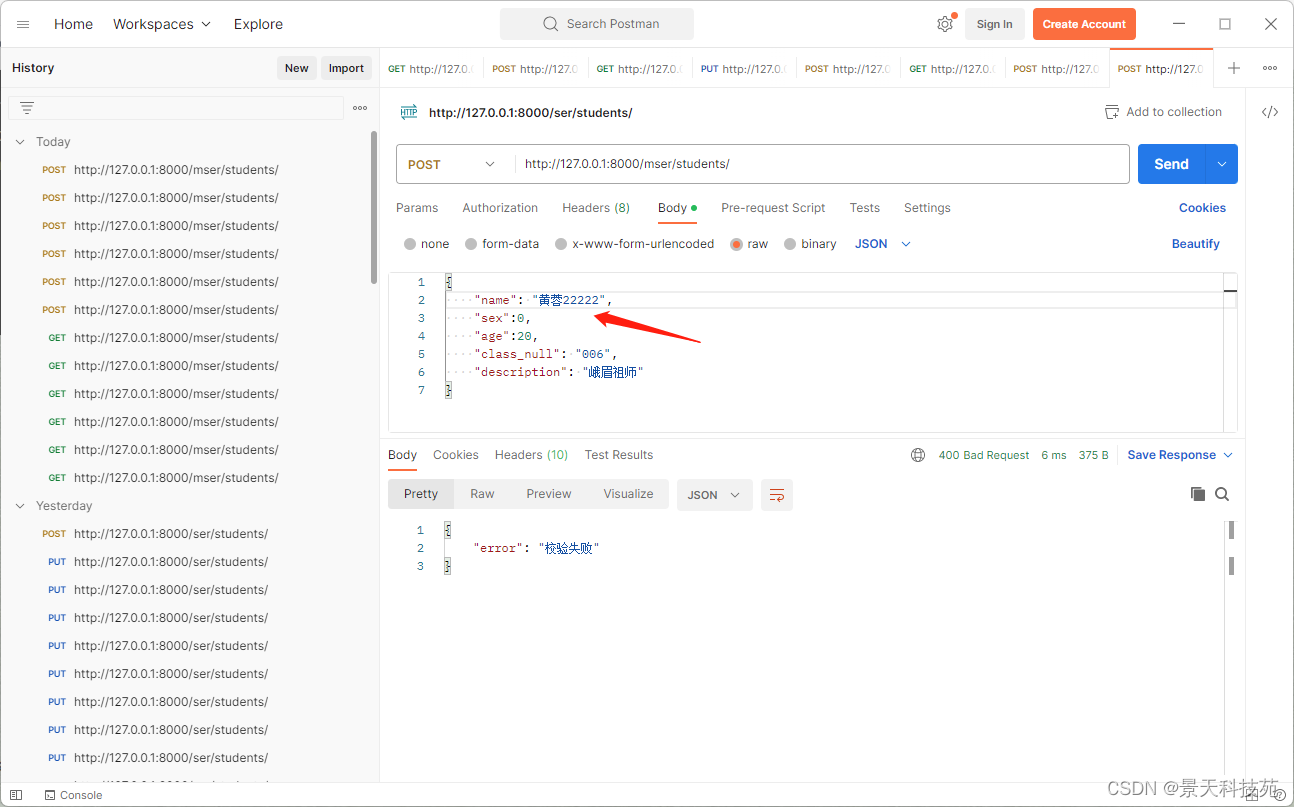
Task: Switch to the Tests tab
Action: [865, 208]
